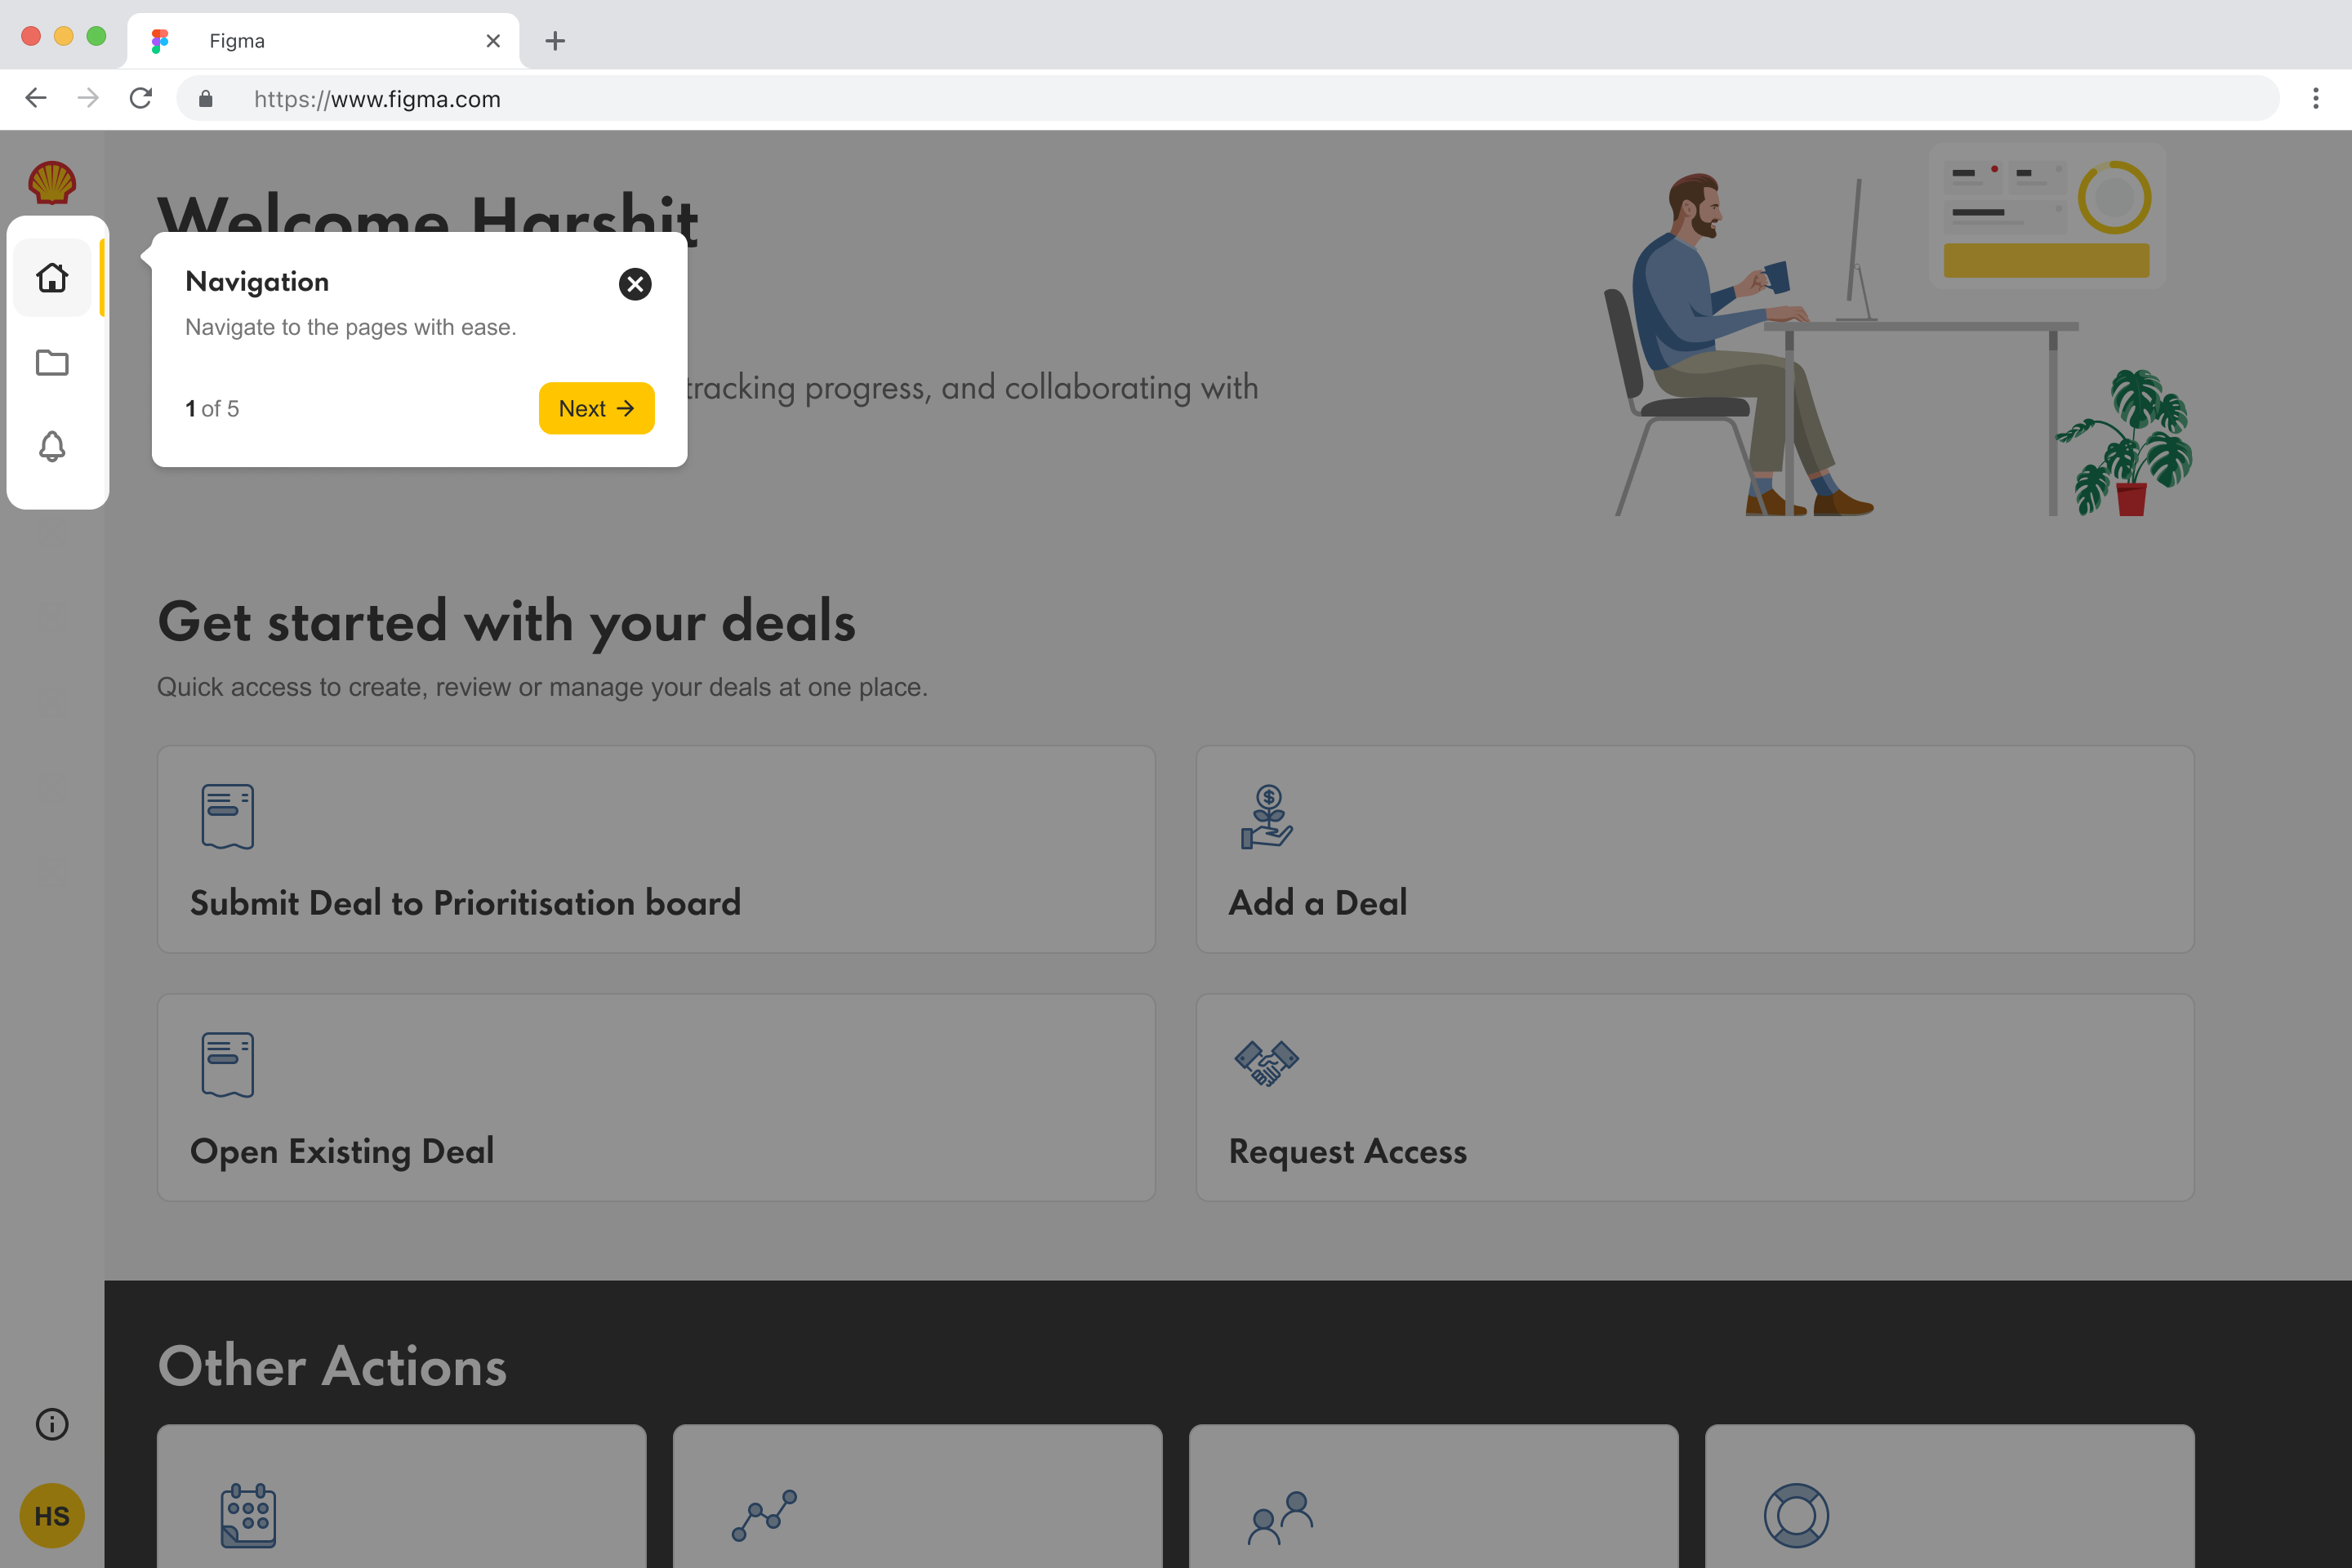Click the Shell logo

(52, 183)
